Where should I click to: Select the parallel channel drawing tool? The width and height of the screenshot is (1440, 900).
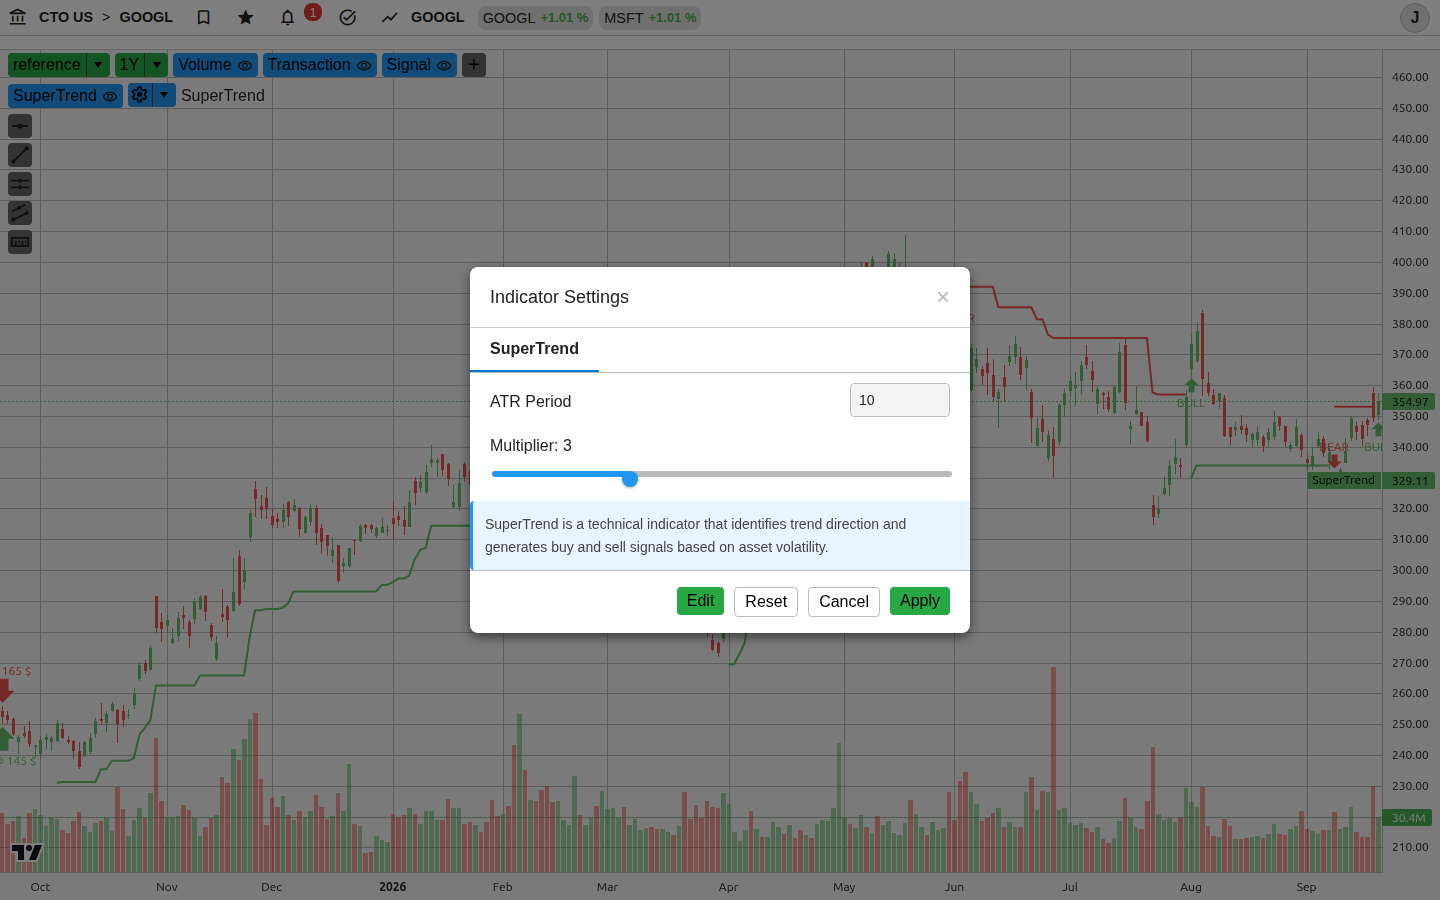pyautogui.click(x=20, y=213)
